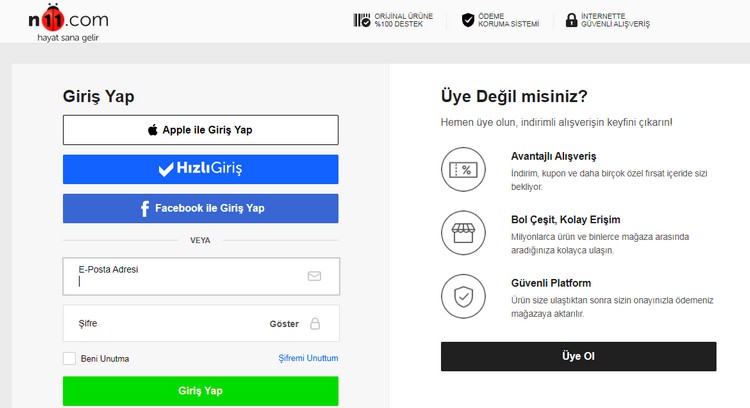Image resolution: width=750 pixels, height=408 pixels.
Task: Focus the E-Posta Adresi input field
Action: tap(190, 281)
